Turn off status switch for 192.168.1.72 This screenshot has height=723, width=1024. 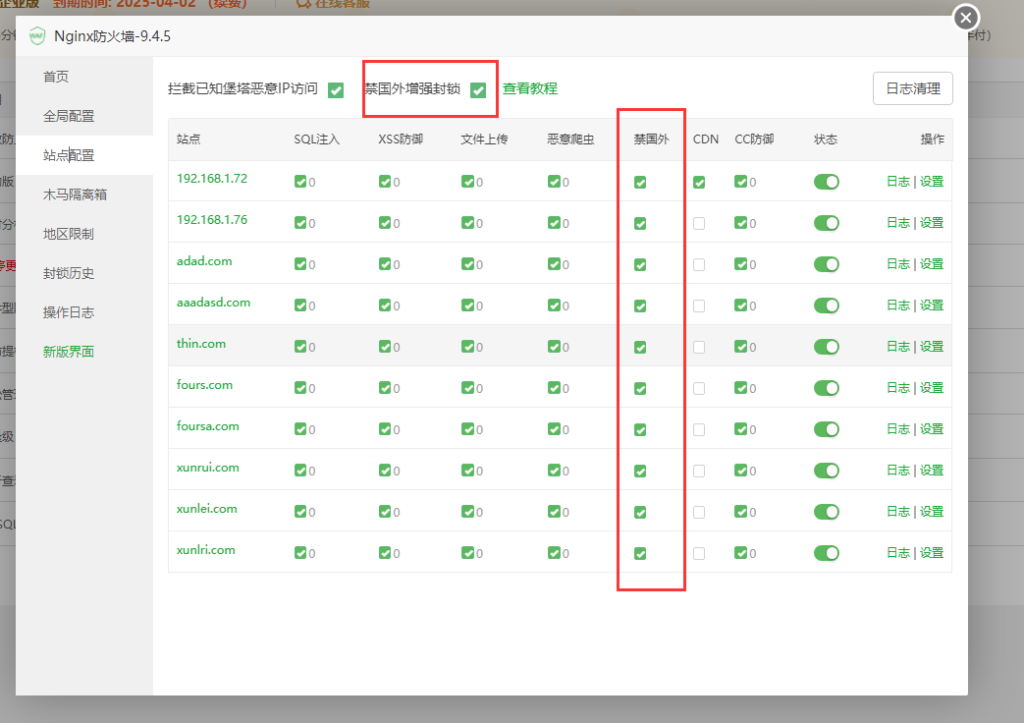point(826,182)
